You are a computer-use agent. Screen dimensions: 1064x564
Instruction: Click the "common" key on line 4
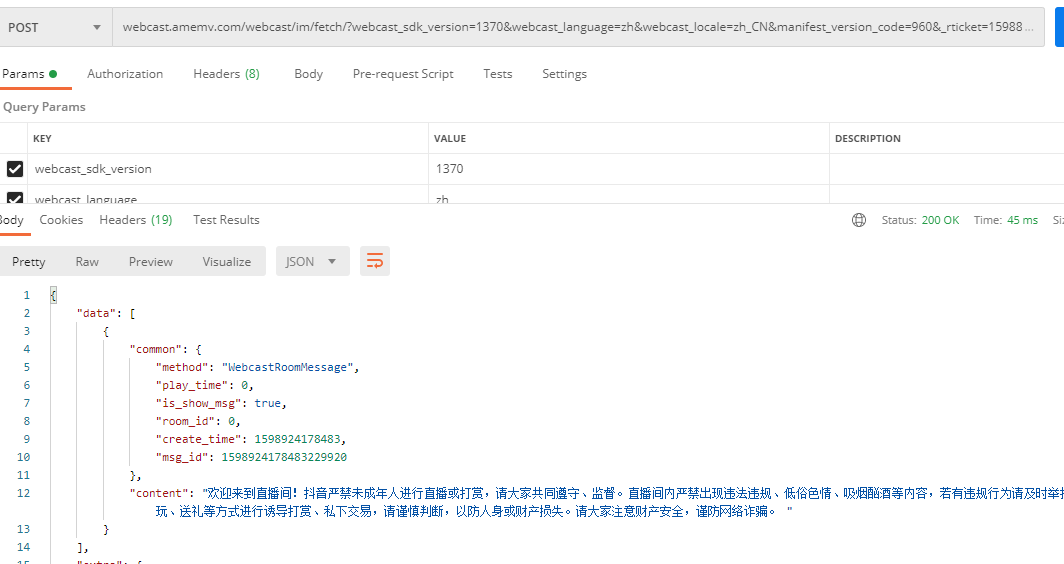[x=155, y=349]
